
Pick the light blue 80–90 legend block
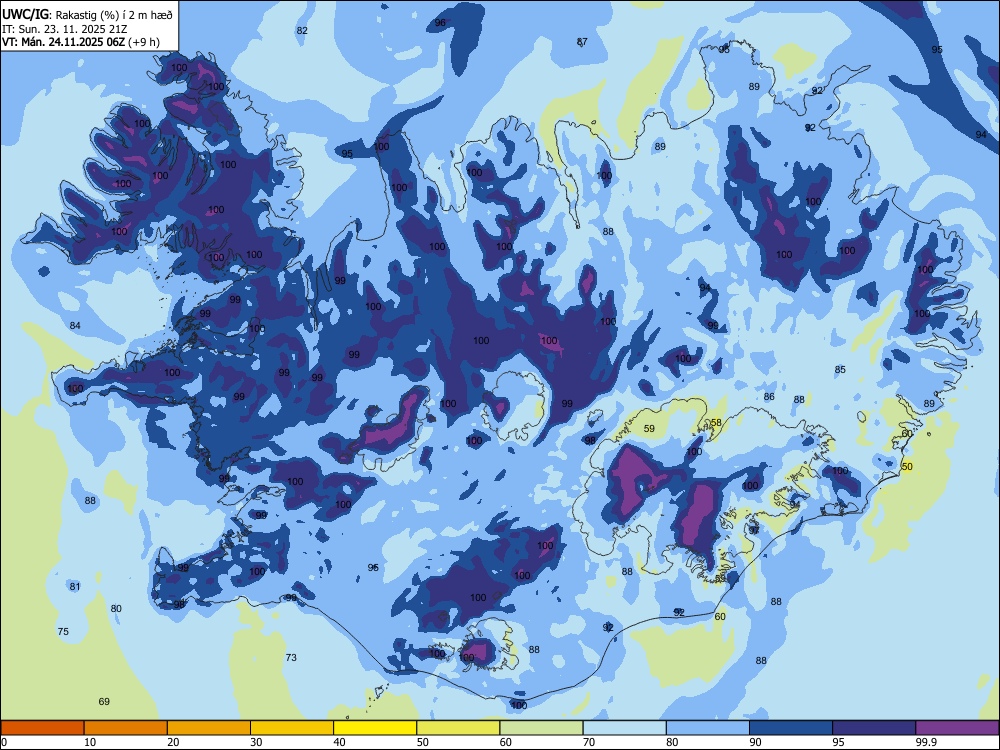(708, 728)
